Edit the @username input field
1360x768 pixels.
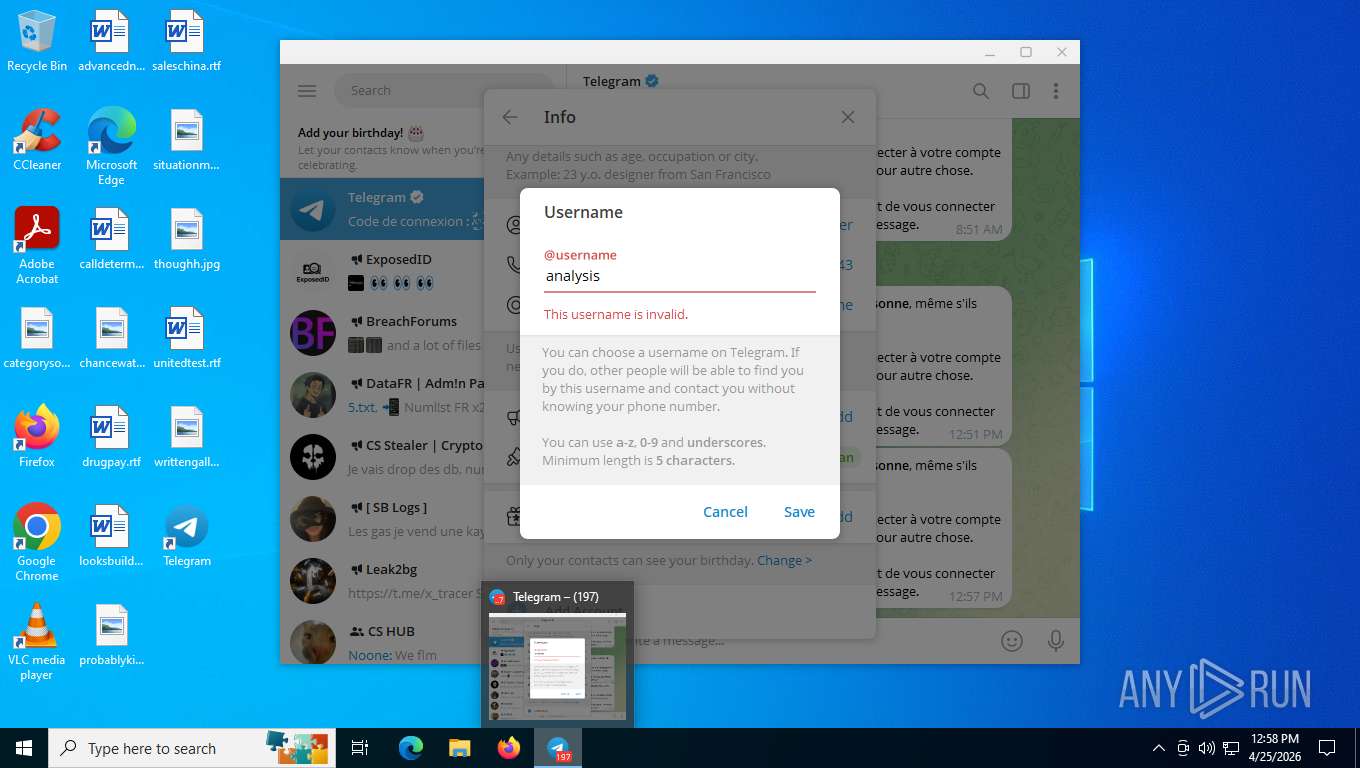point(680,276)
